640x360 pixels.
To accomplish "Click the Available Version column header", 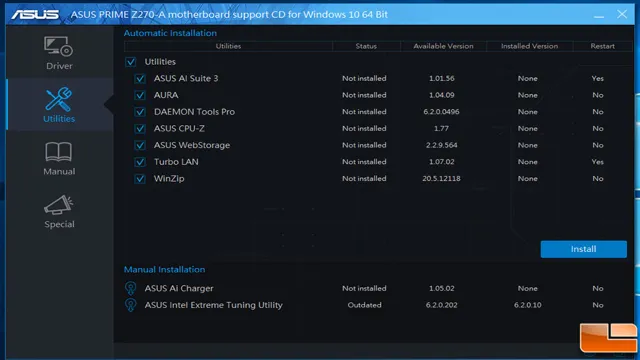I will 443,46.
